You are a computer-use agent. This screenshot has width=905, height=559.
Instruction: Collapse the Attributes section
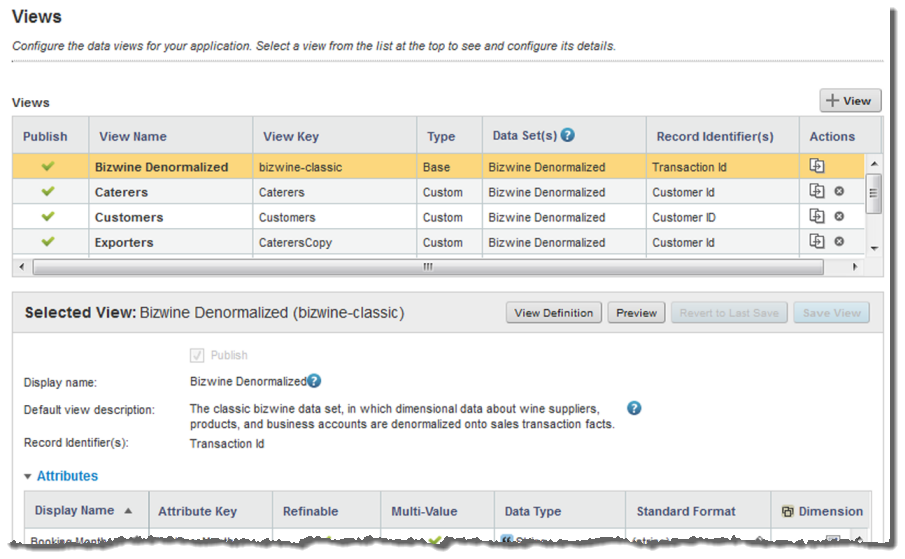tap(28, 477)
